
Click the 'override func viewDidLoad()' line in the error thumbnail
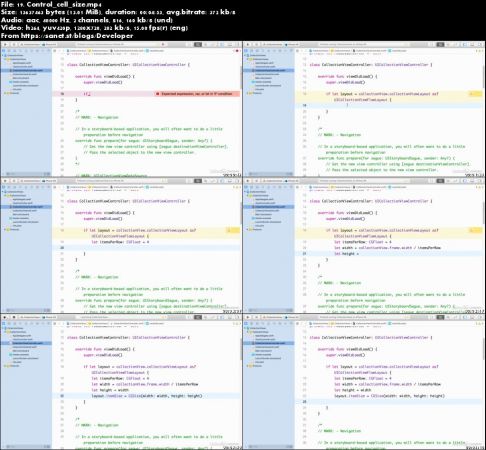[105, 76]
